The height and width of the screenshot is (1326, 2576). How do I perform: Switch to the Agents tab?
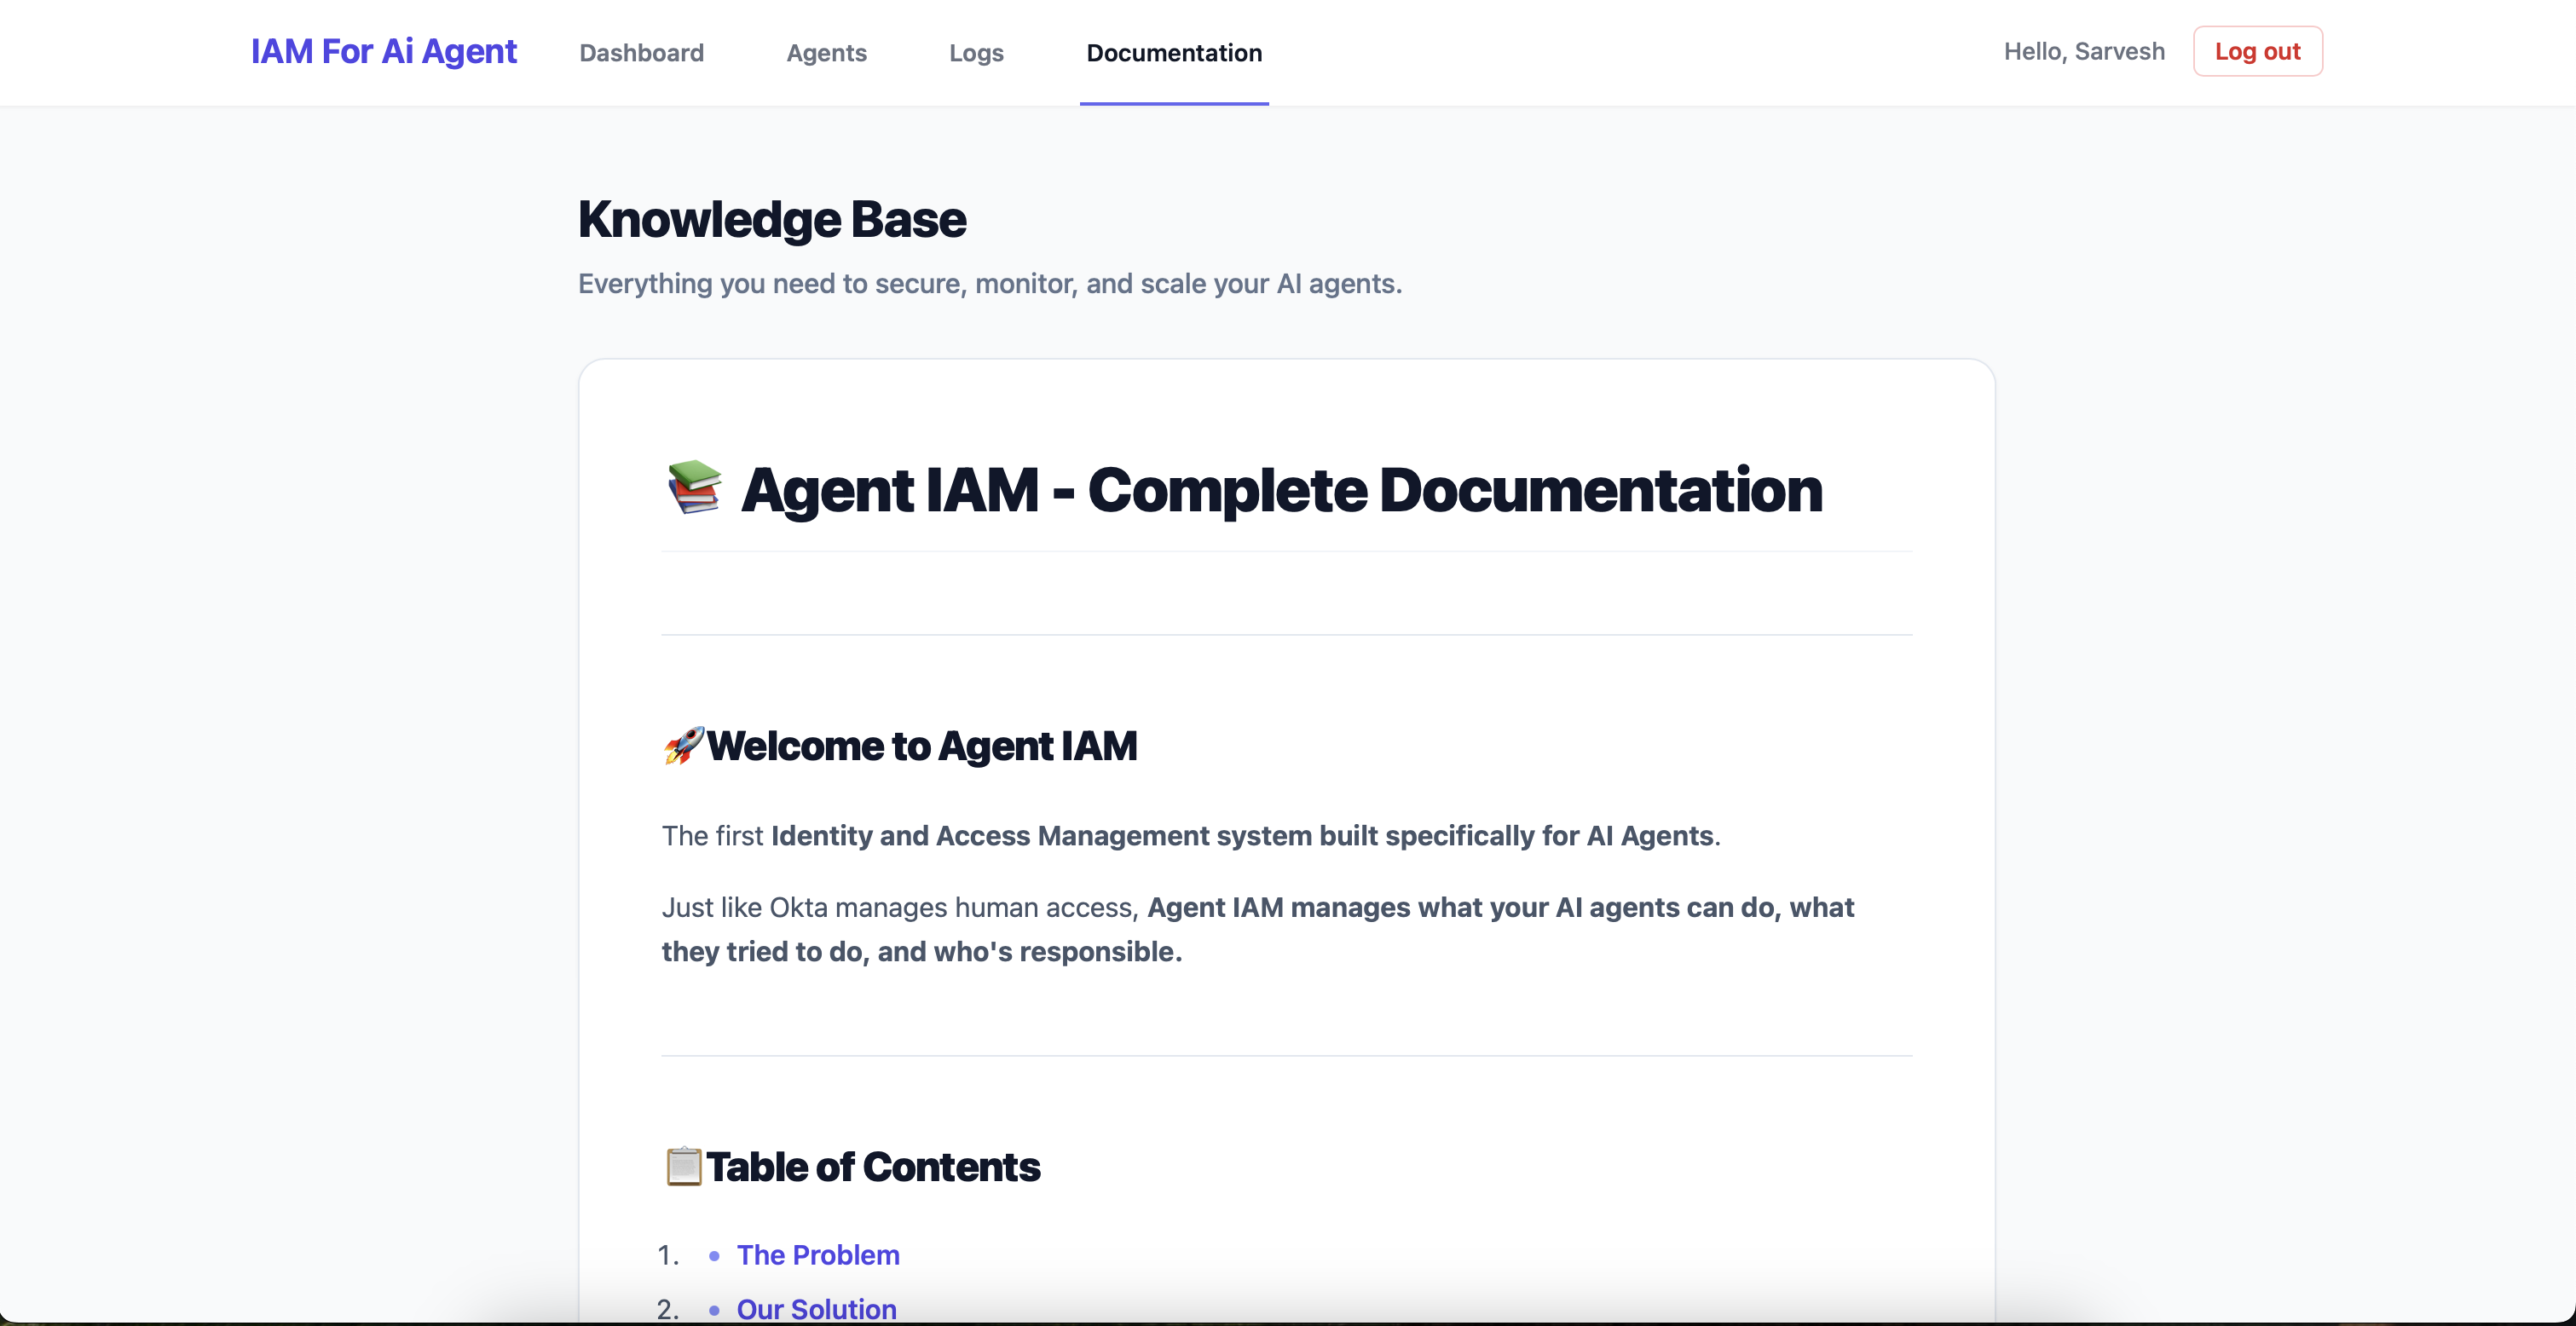click(826, 52)
